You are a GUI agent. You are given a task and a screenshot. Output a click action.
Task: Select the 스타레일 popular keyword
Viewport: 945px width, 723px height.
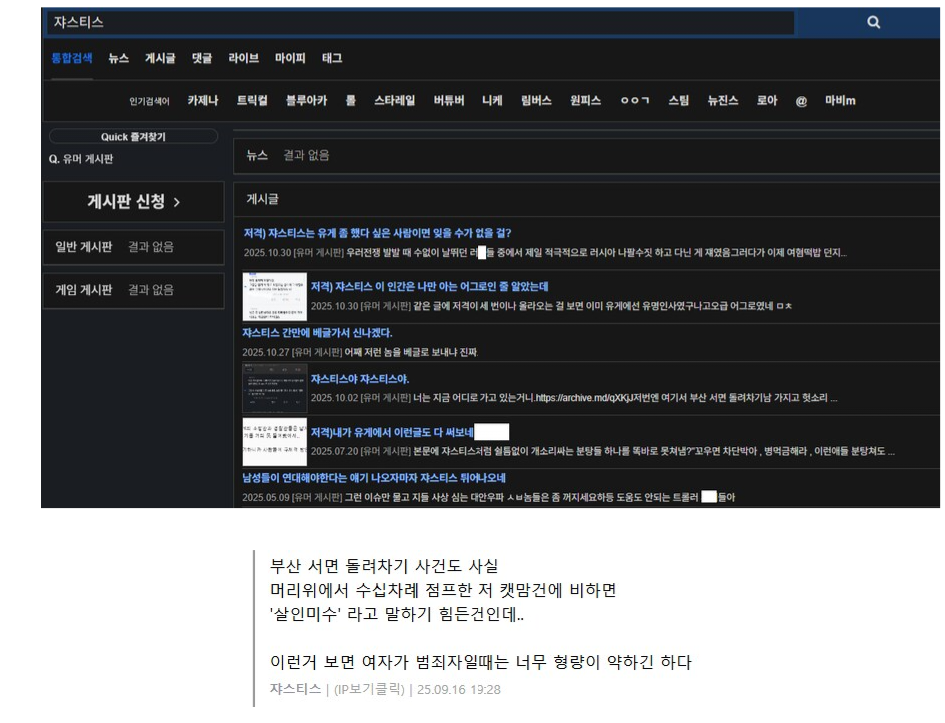point(394,101)
